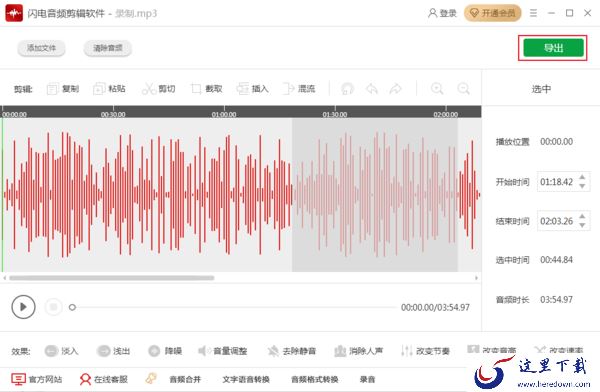
Task: Apply the 淡出 (fade out) effect
Action: 113,351
